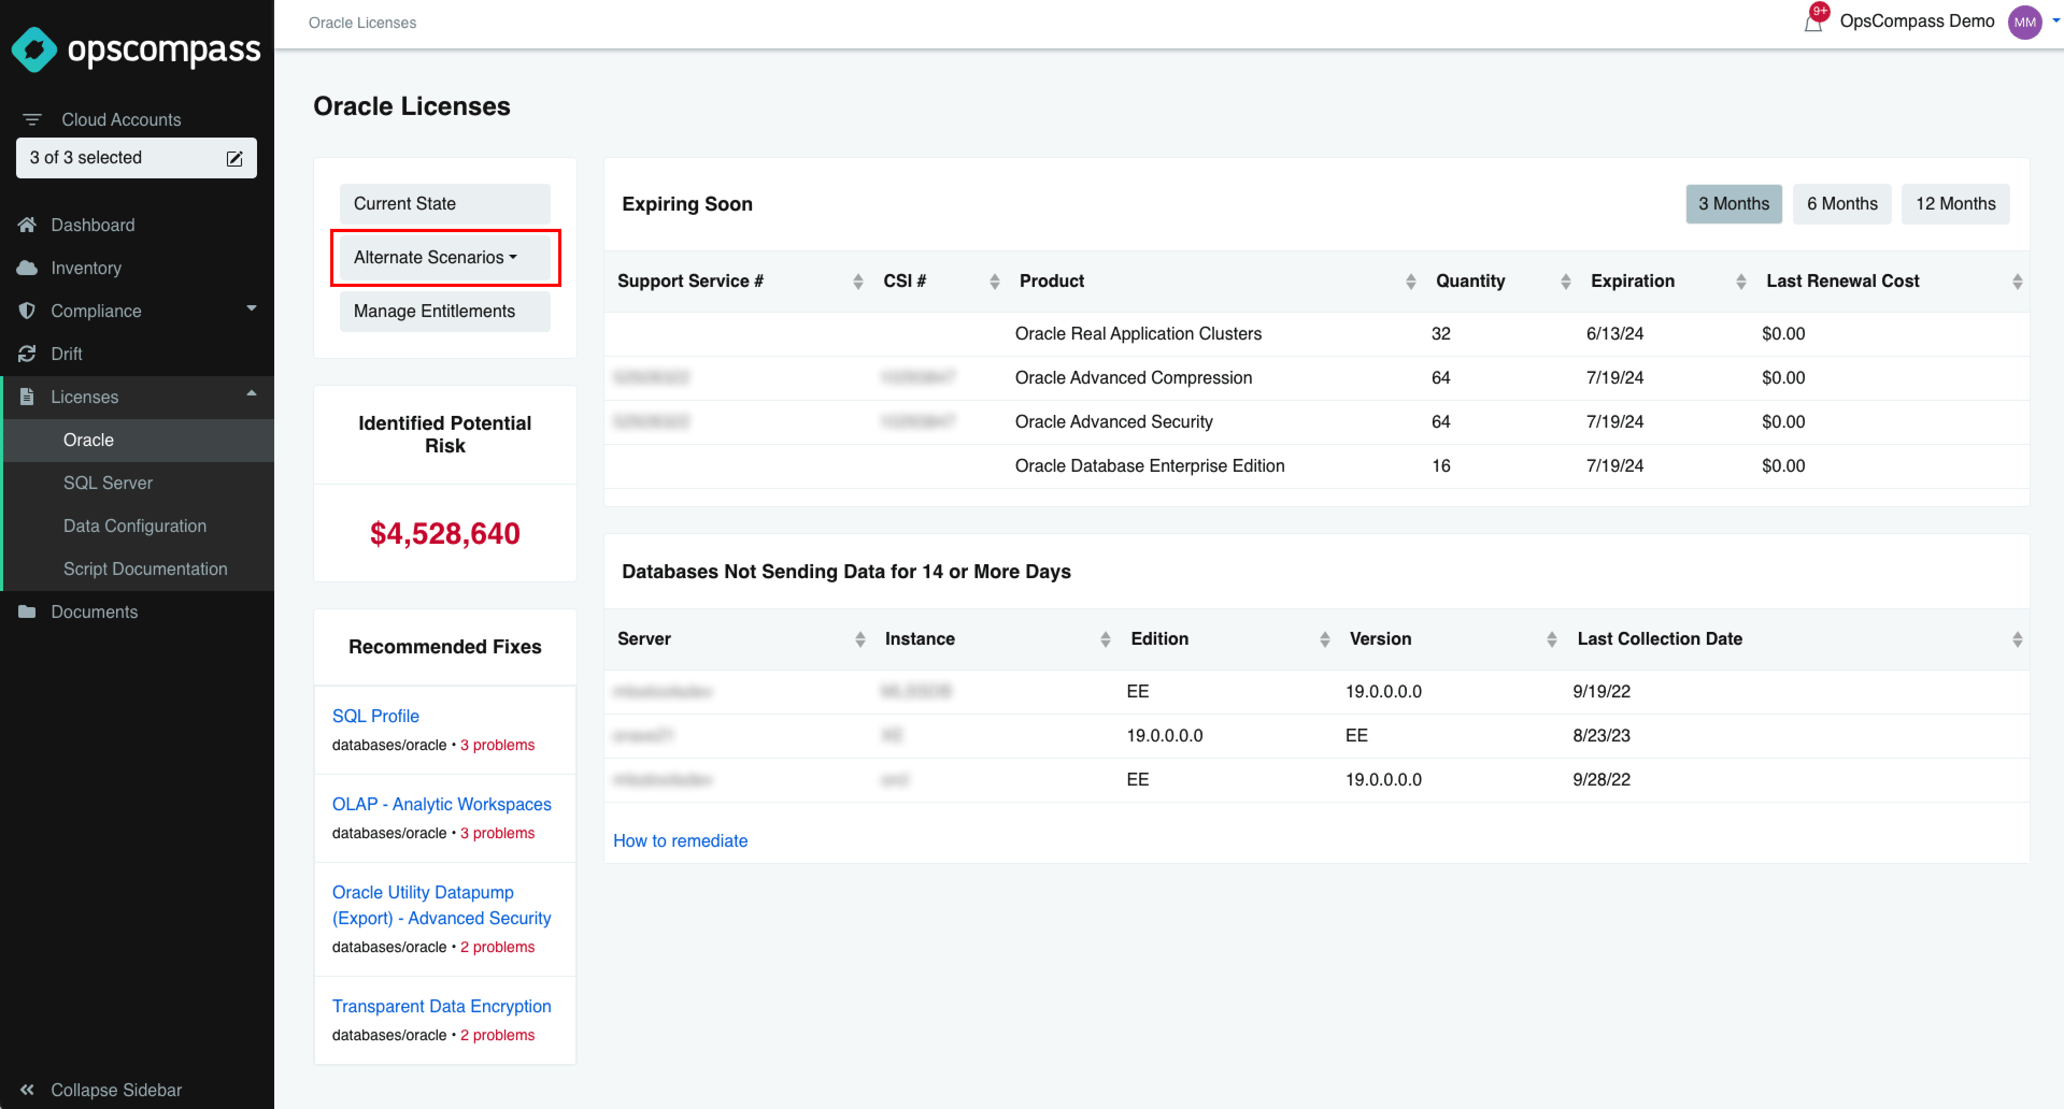Viewport: 2064px width, 1109px height.
Task: Open Drift from the sidebar
Action: pyautogui.click(x=67, y=353)
